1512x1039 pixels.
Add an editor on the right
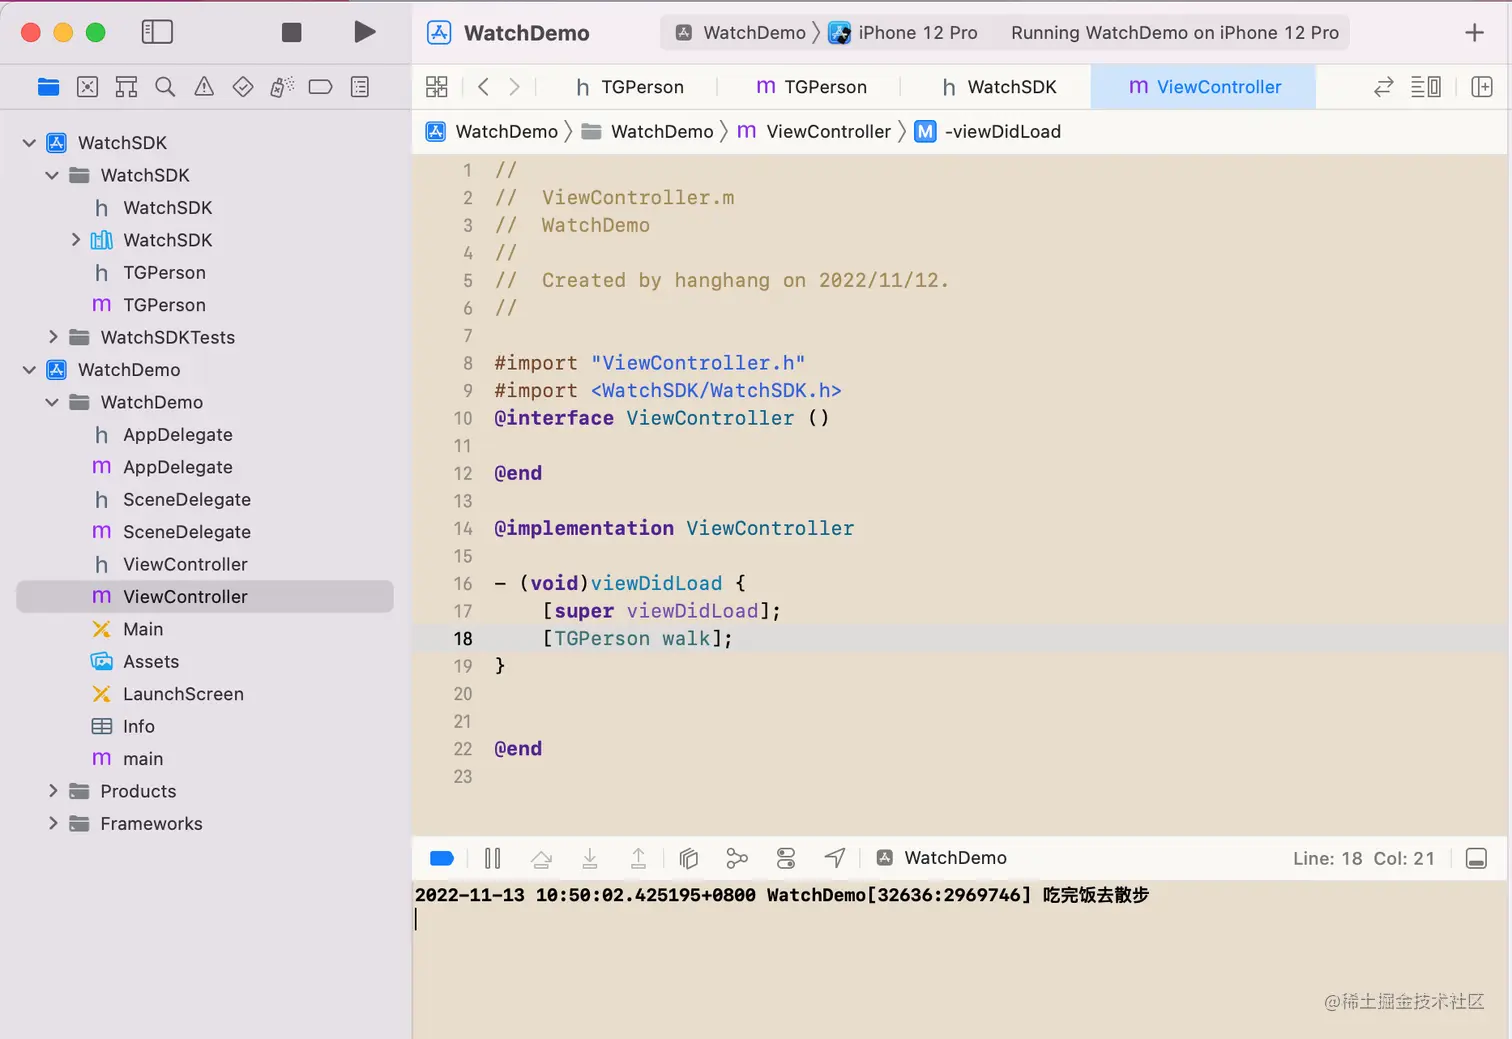tap(1482, 87)
